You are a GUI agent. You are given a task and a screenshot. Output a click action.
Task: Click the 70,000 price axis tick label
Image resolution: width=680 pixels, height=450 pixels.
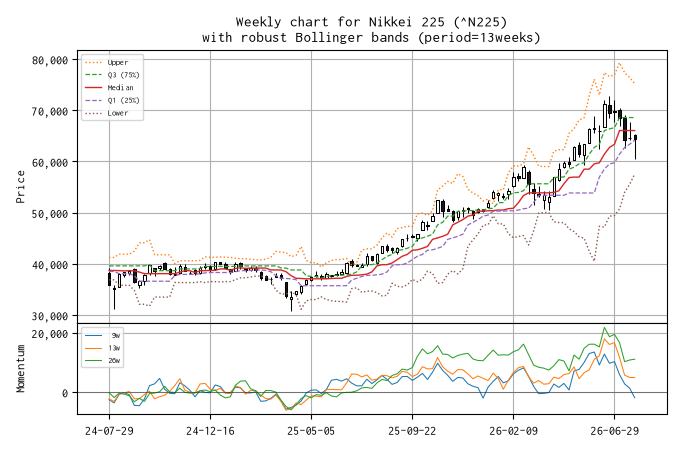click(x=50, y=111)
